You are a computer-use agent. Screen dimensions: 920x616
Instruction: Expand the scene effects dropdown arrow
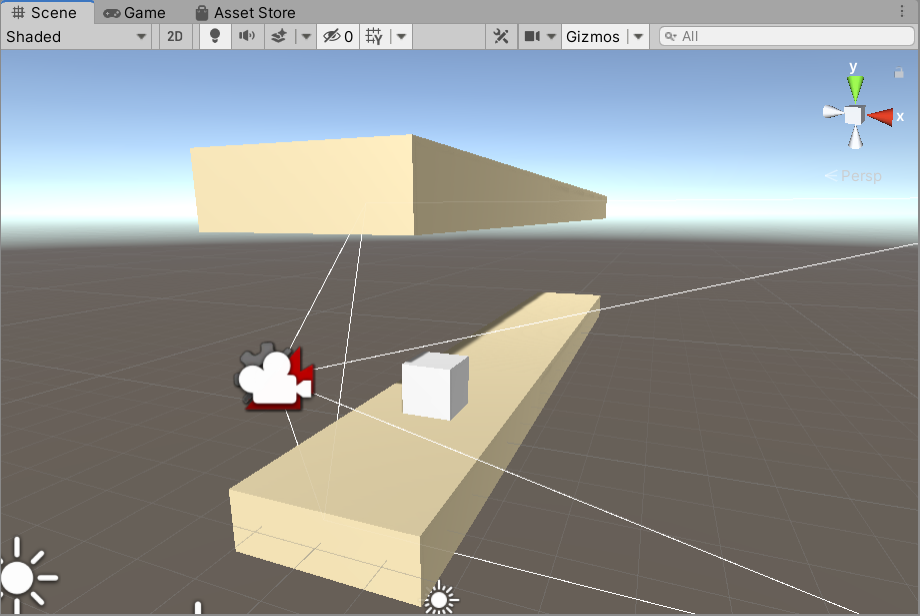click(x=306, y=36)
